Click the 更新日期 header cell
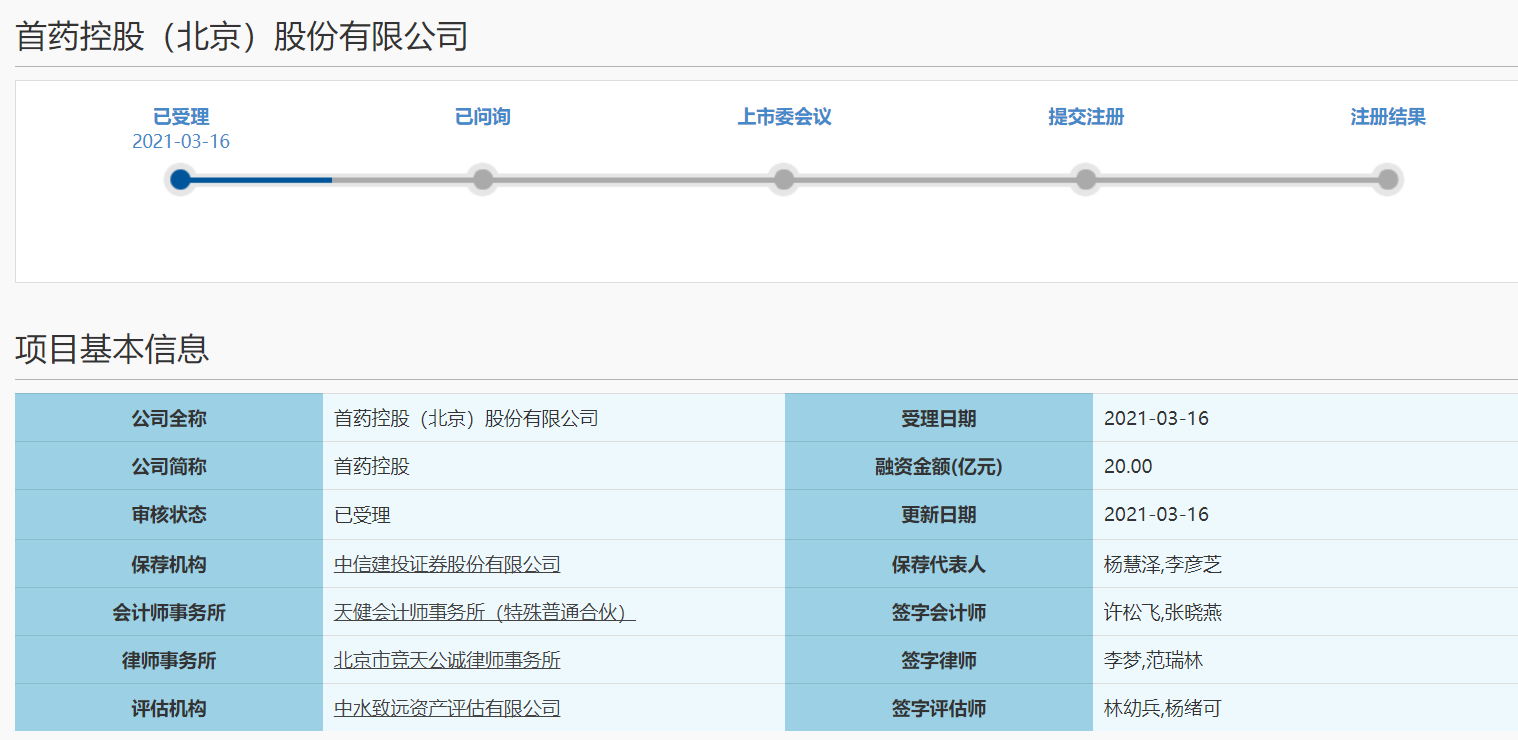This screenshot has height=740, width=1518. pyautogui.click(x=939, y=515)
